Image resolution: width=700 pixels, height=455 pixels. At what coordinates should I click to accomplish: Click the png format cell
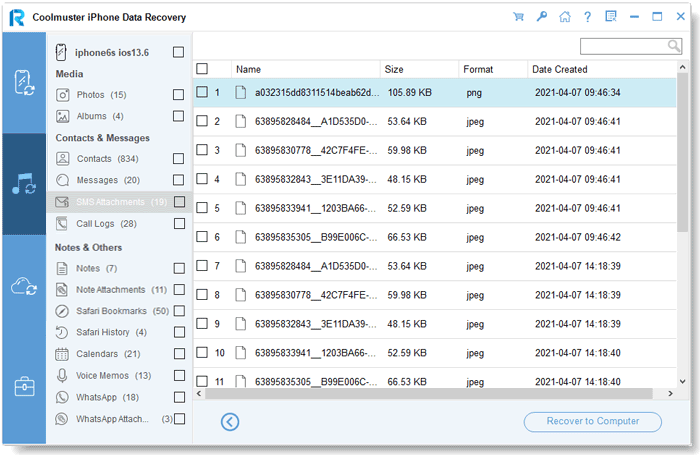474,93
